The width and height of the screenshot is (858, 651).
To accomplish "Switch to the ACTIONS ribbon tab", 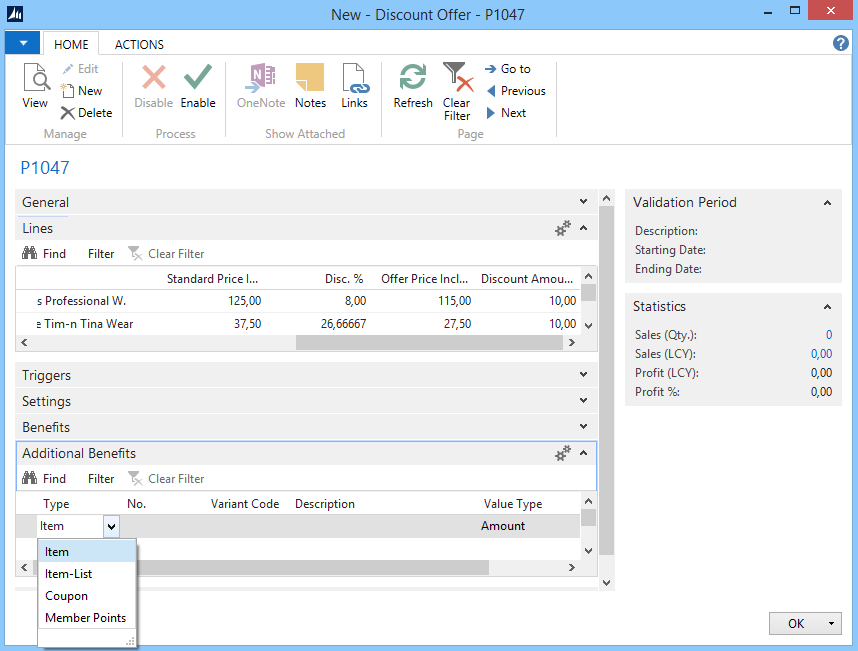I will coord(139,44).
